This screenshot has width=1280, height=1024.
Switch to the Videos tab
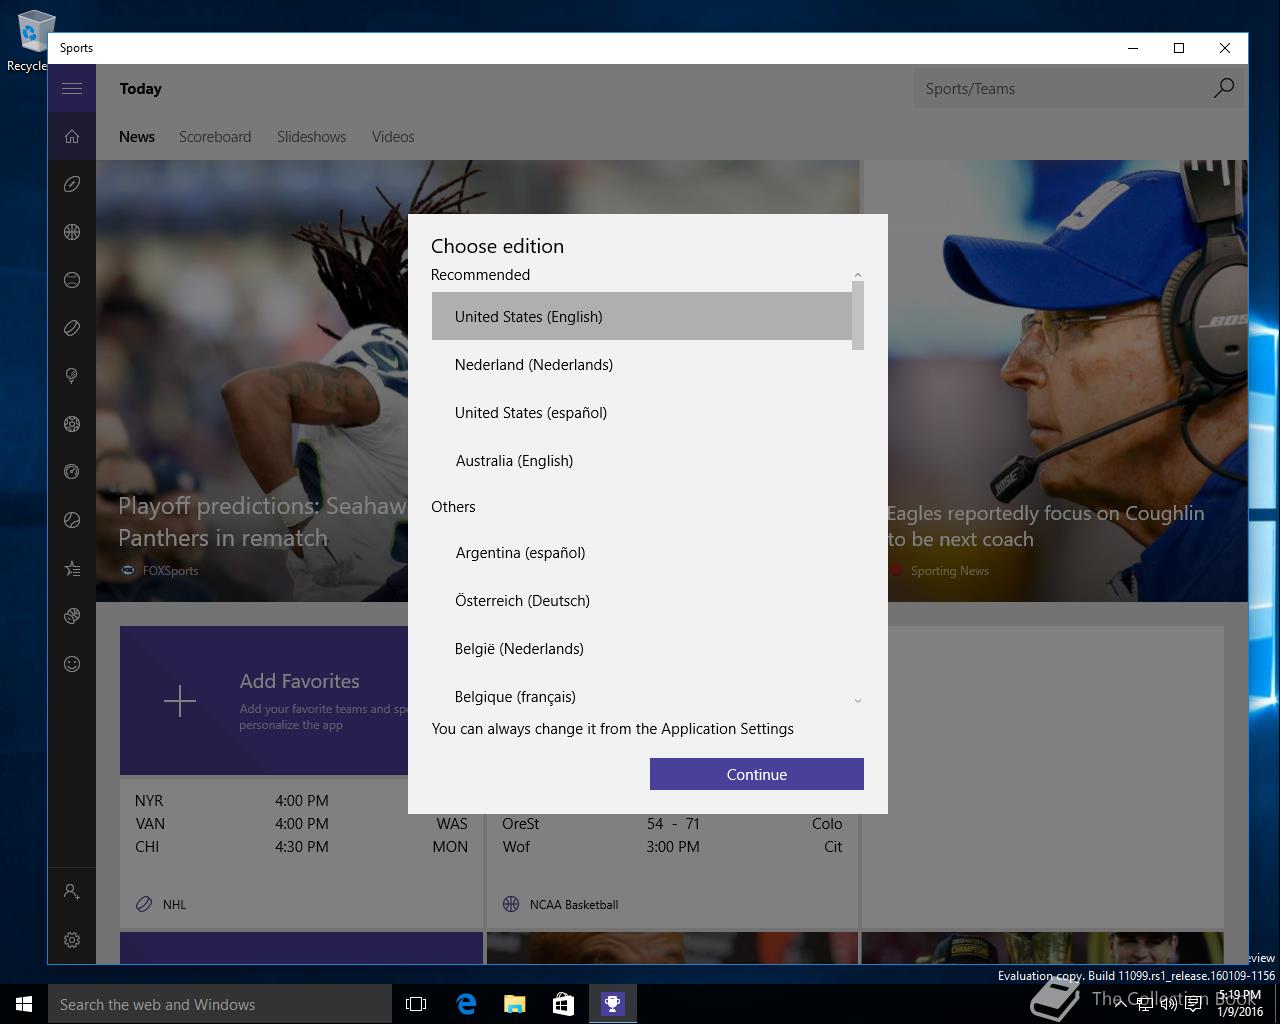[x=393, y=137]
